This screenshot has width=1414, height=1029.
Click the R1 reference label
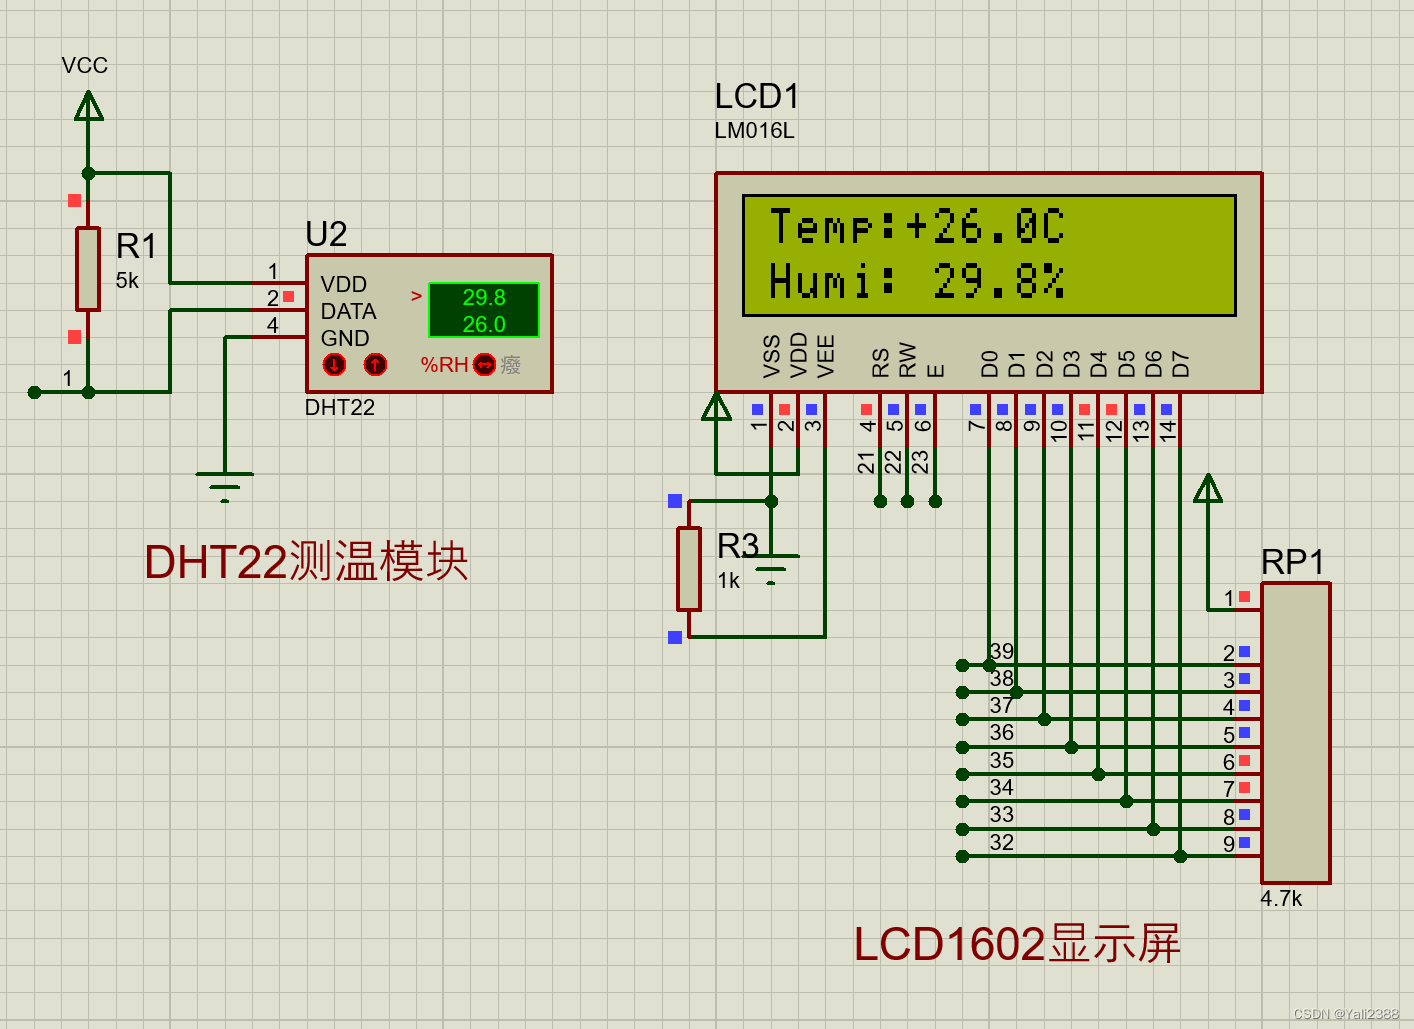(x=137, y=246)
